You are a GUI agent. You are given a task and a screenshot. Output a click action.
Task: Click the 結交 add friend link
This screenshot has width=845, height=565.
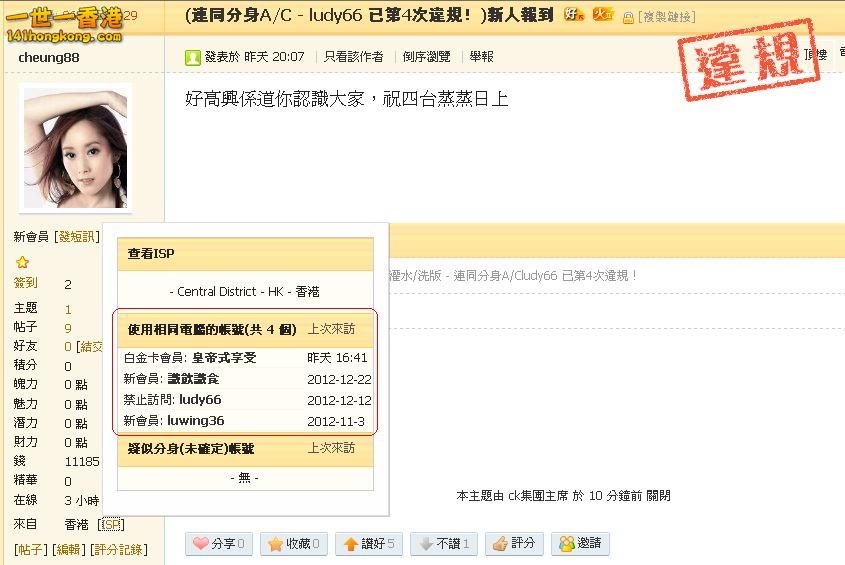89,347
